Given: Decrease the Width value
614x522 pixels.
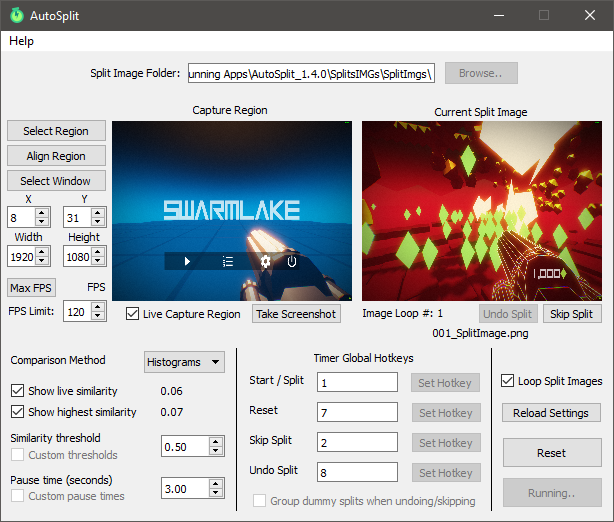Looking at the screenshot, I should 42,261.
